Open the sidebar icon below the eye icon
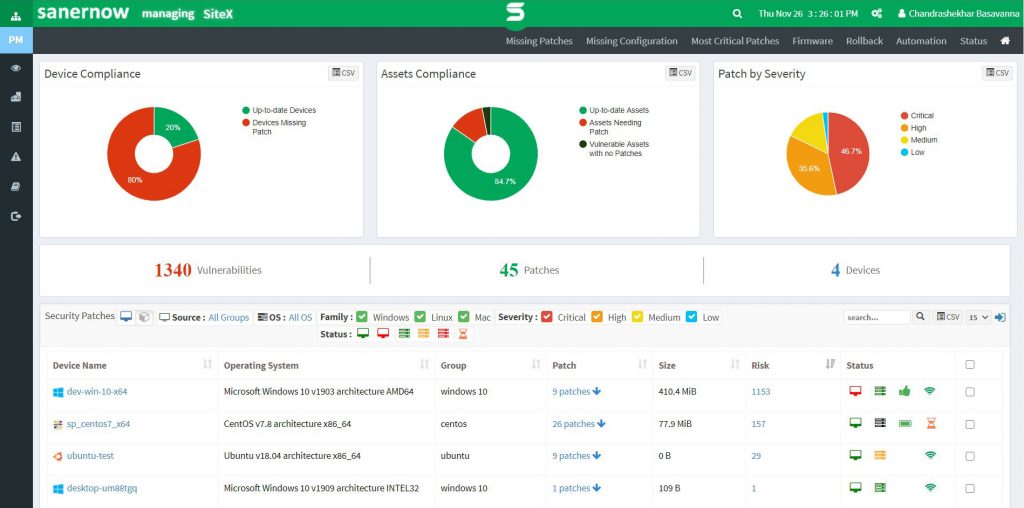 (16, 97)
